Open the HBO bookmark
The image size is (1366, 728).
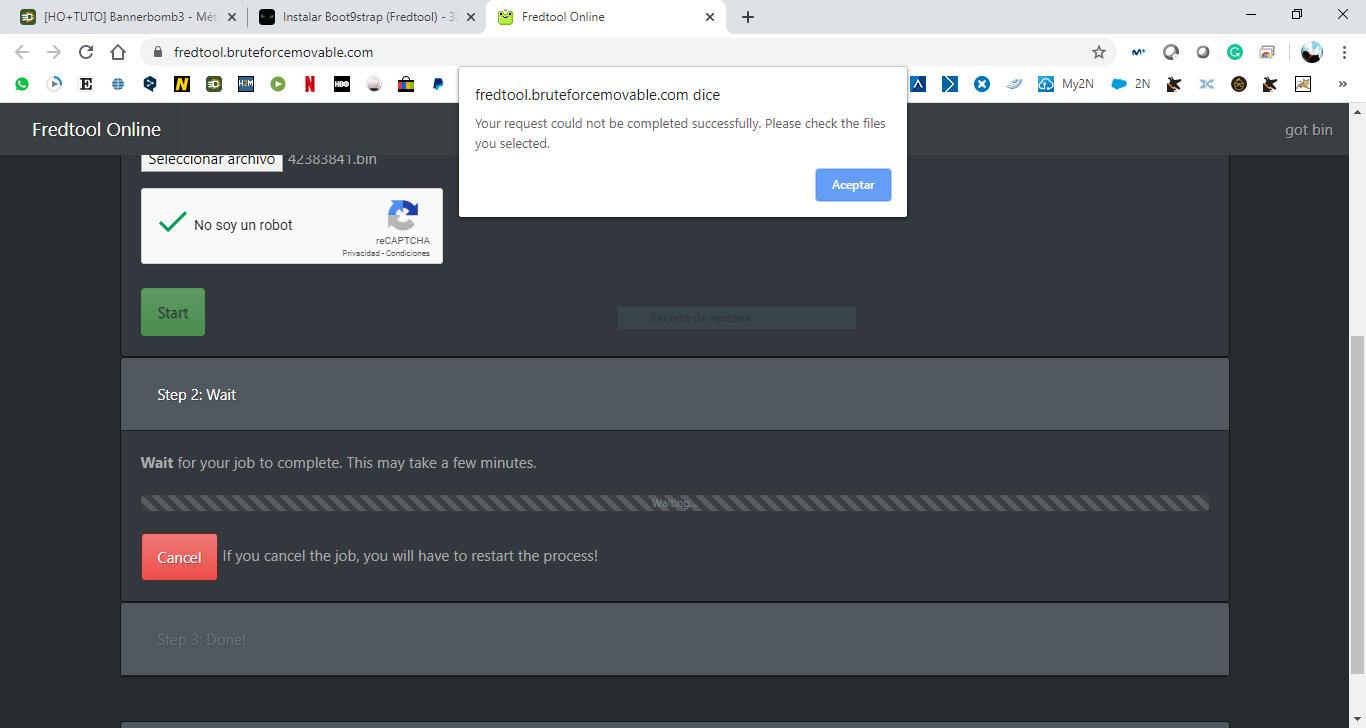point(342,84)
